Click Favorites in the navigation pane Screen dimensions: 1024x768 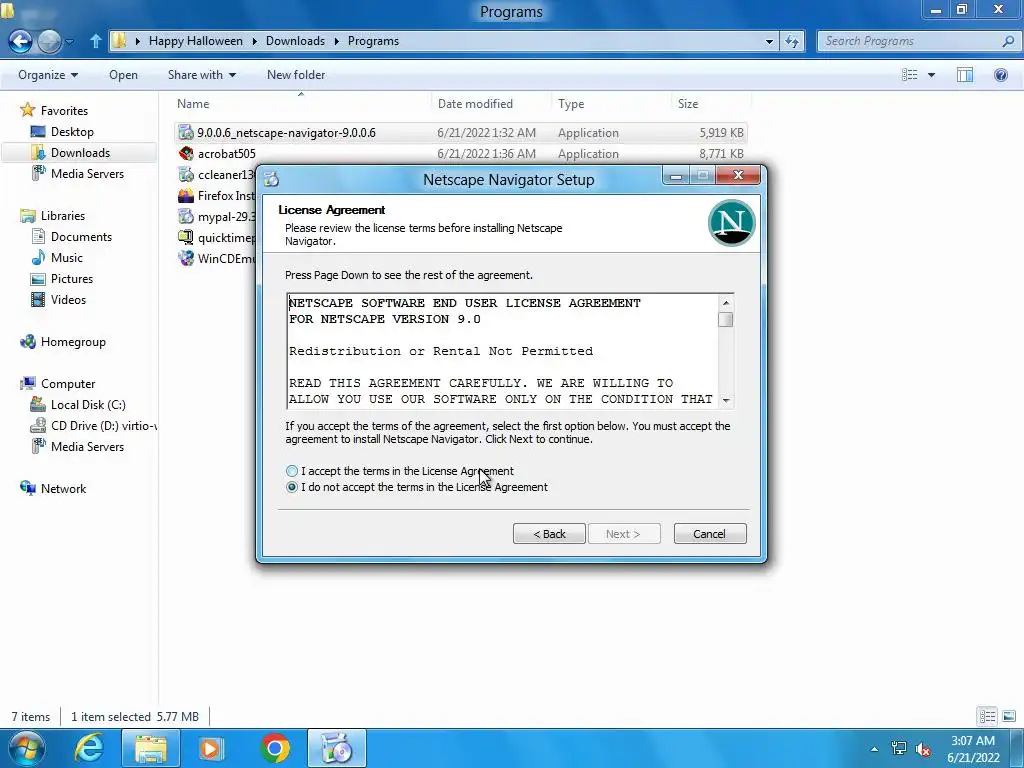click(63, 110)
